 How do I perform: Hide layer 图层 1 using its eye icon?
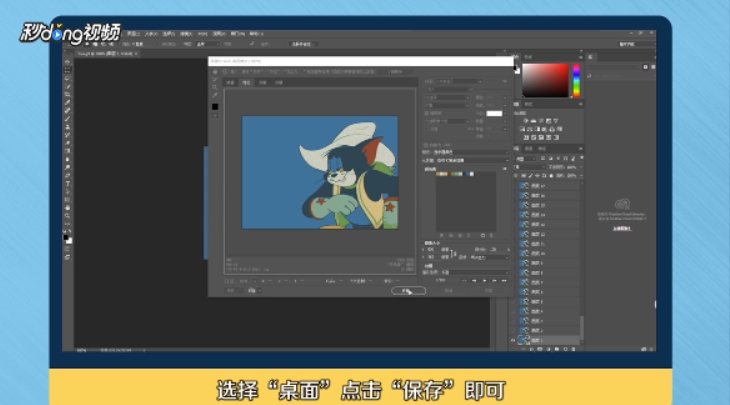(513, 340)
